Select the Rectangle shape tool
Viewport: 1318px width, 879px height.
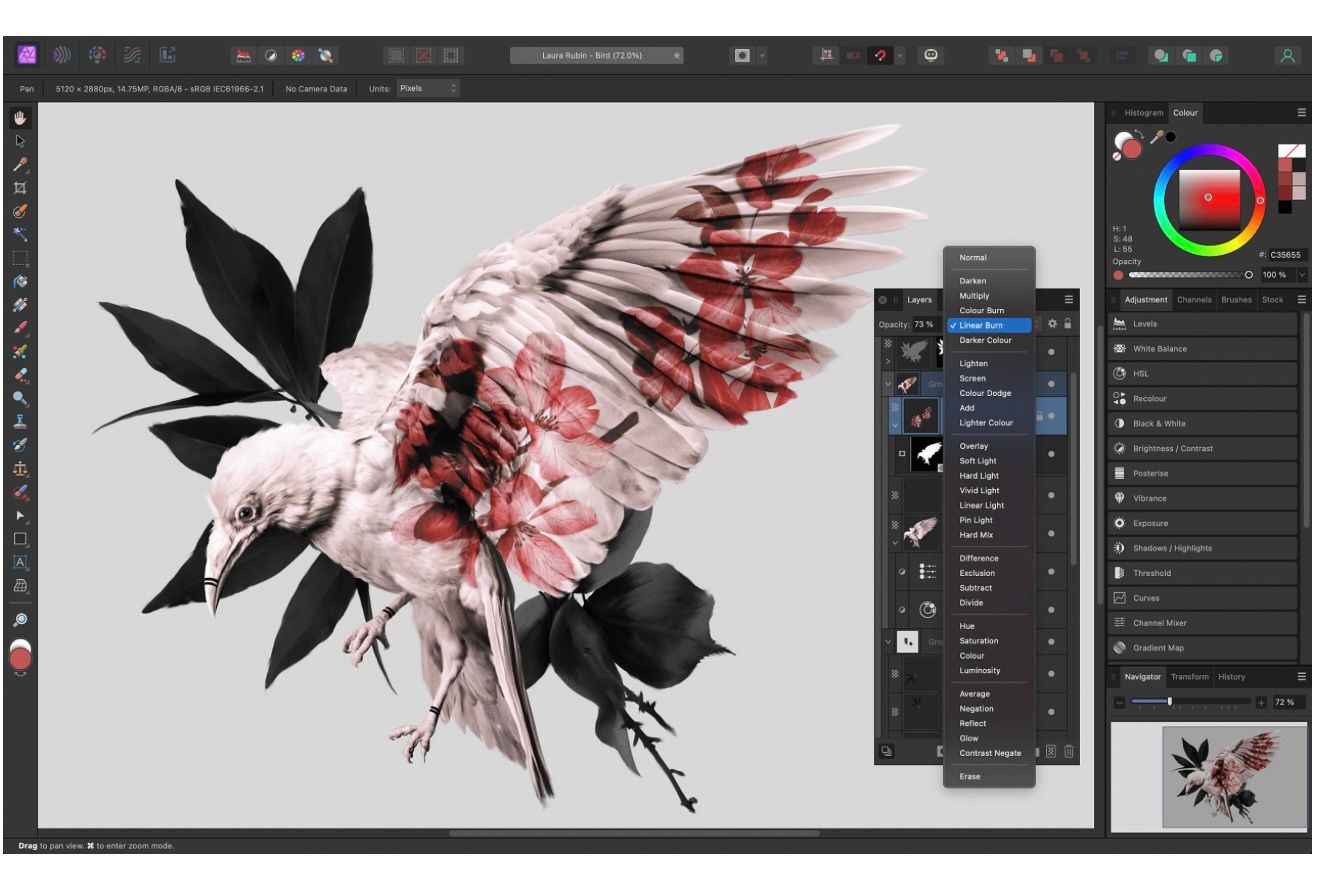(20, 539)
